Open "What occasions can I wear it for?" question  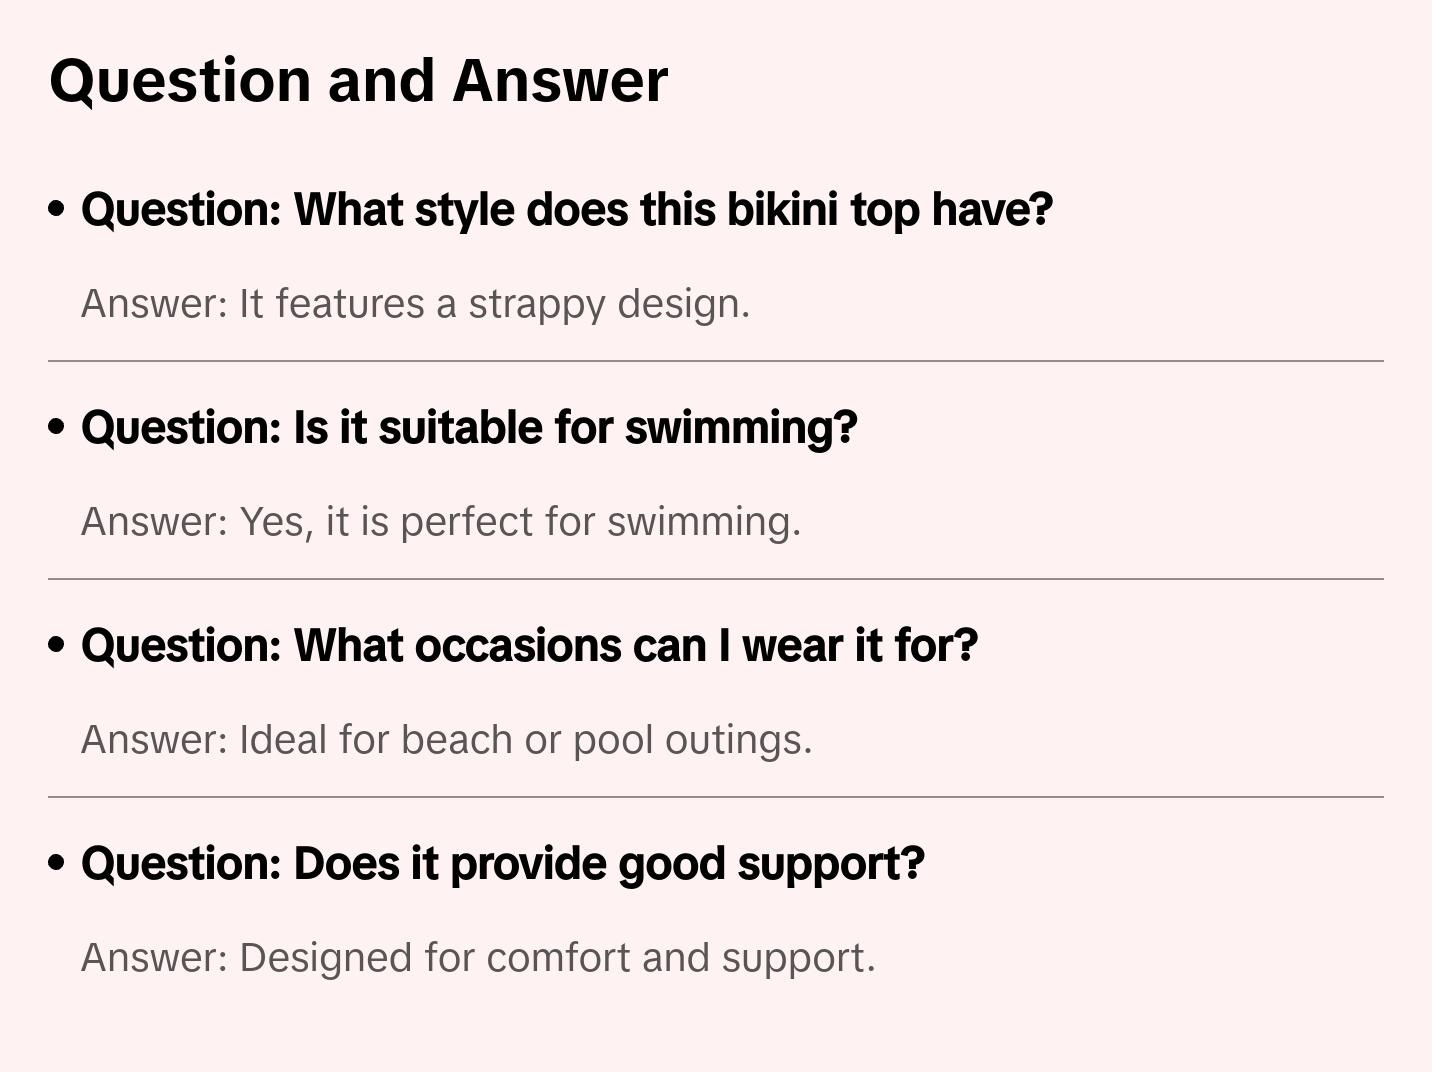coord(529,646)
